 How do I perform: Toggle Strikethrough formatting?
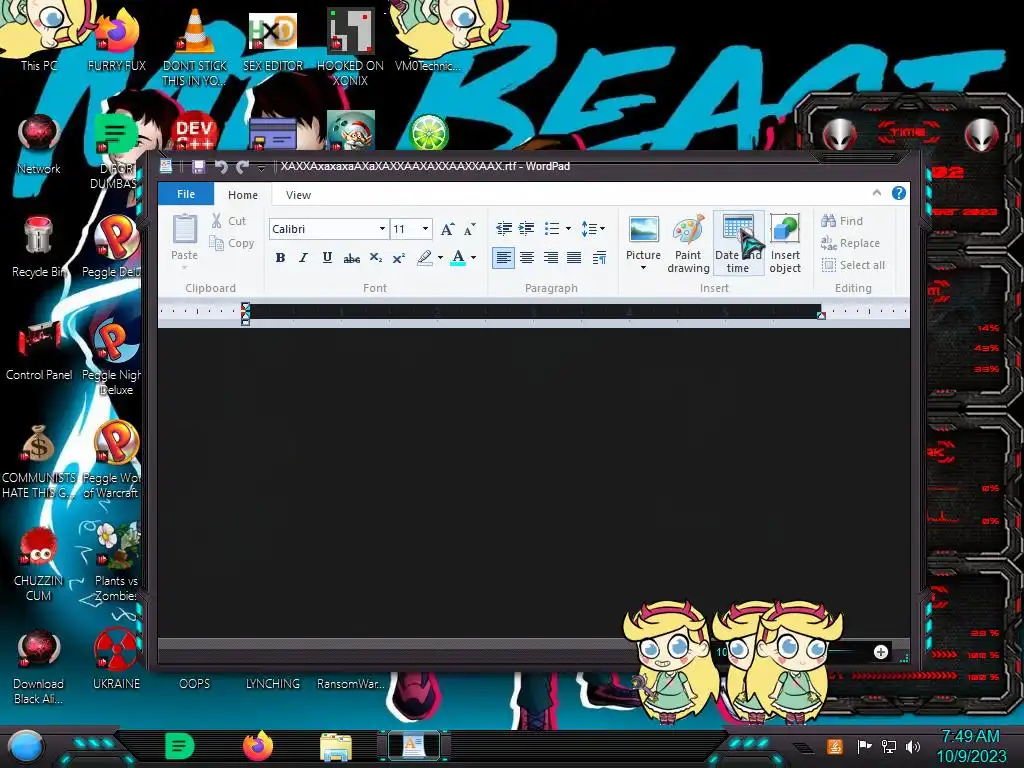[351, 258]
